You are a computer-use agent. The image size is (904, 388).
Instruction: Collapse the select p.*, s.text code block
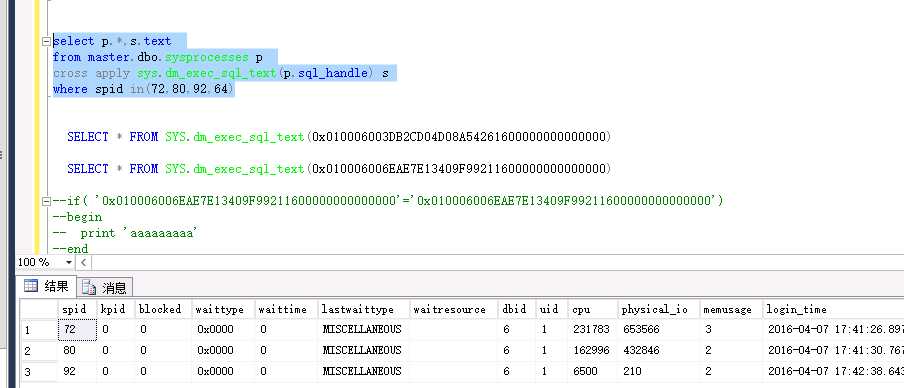[46, 42]
